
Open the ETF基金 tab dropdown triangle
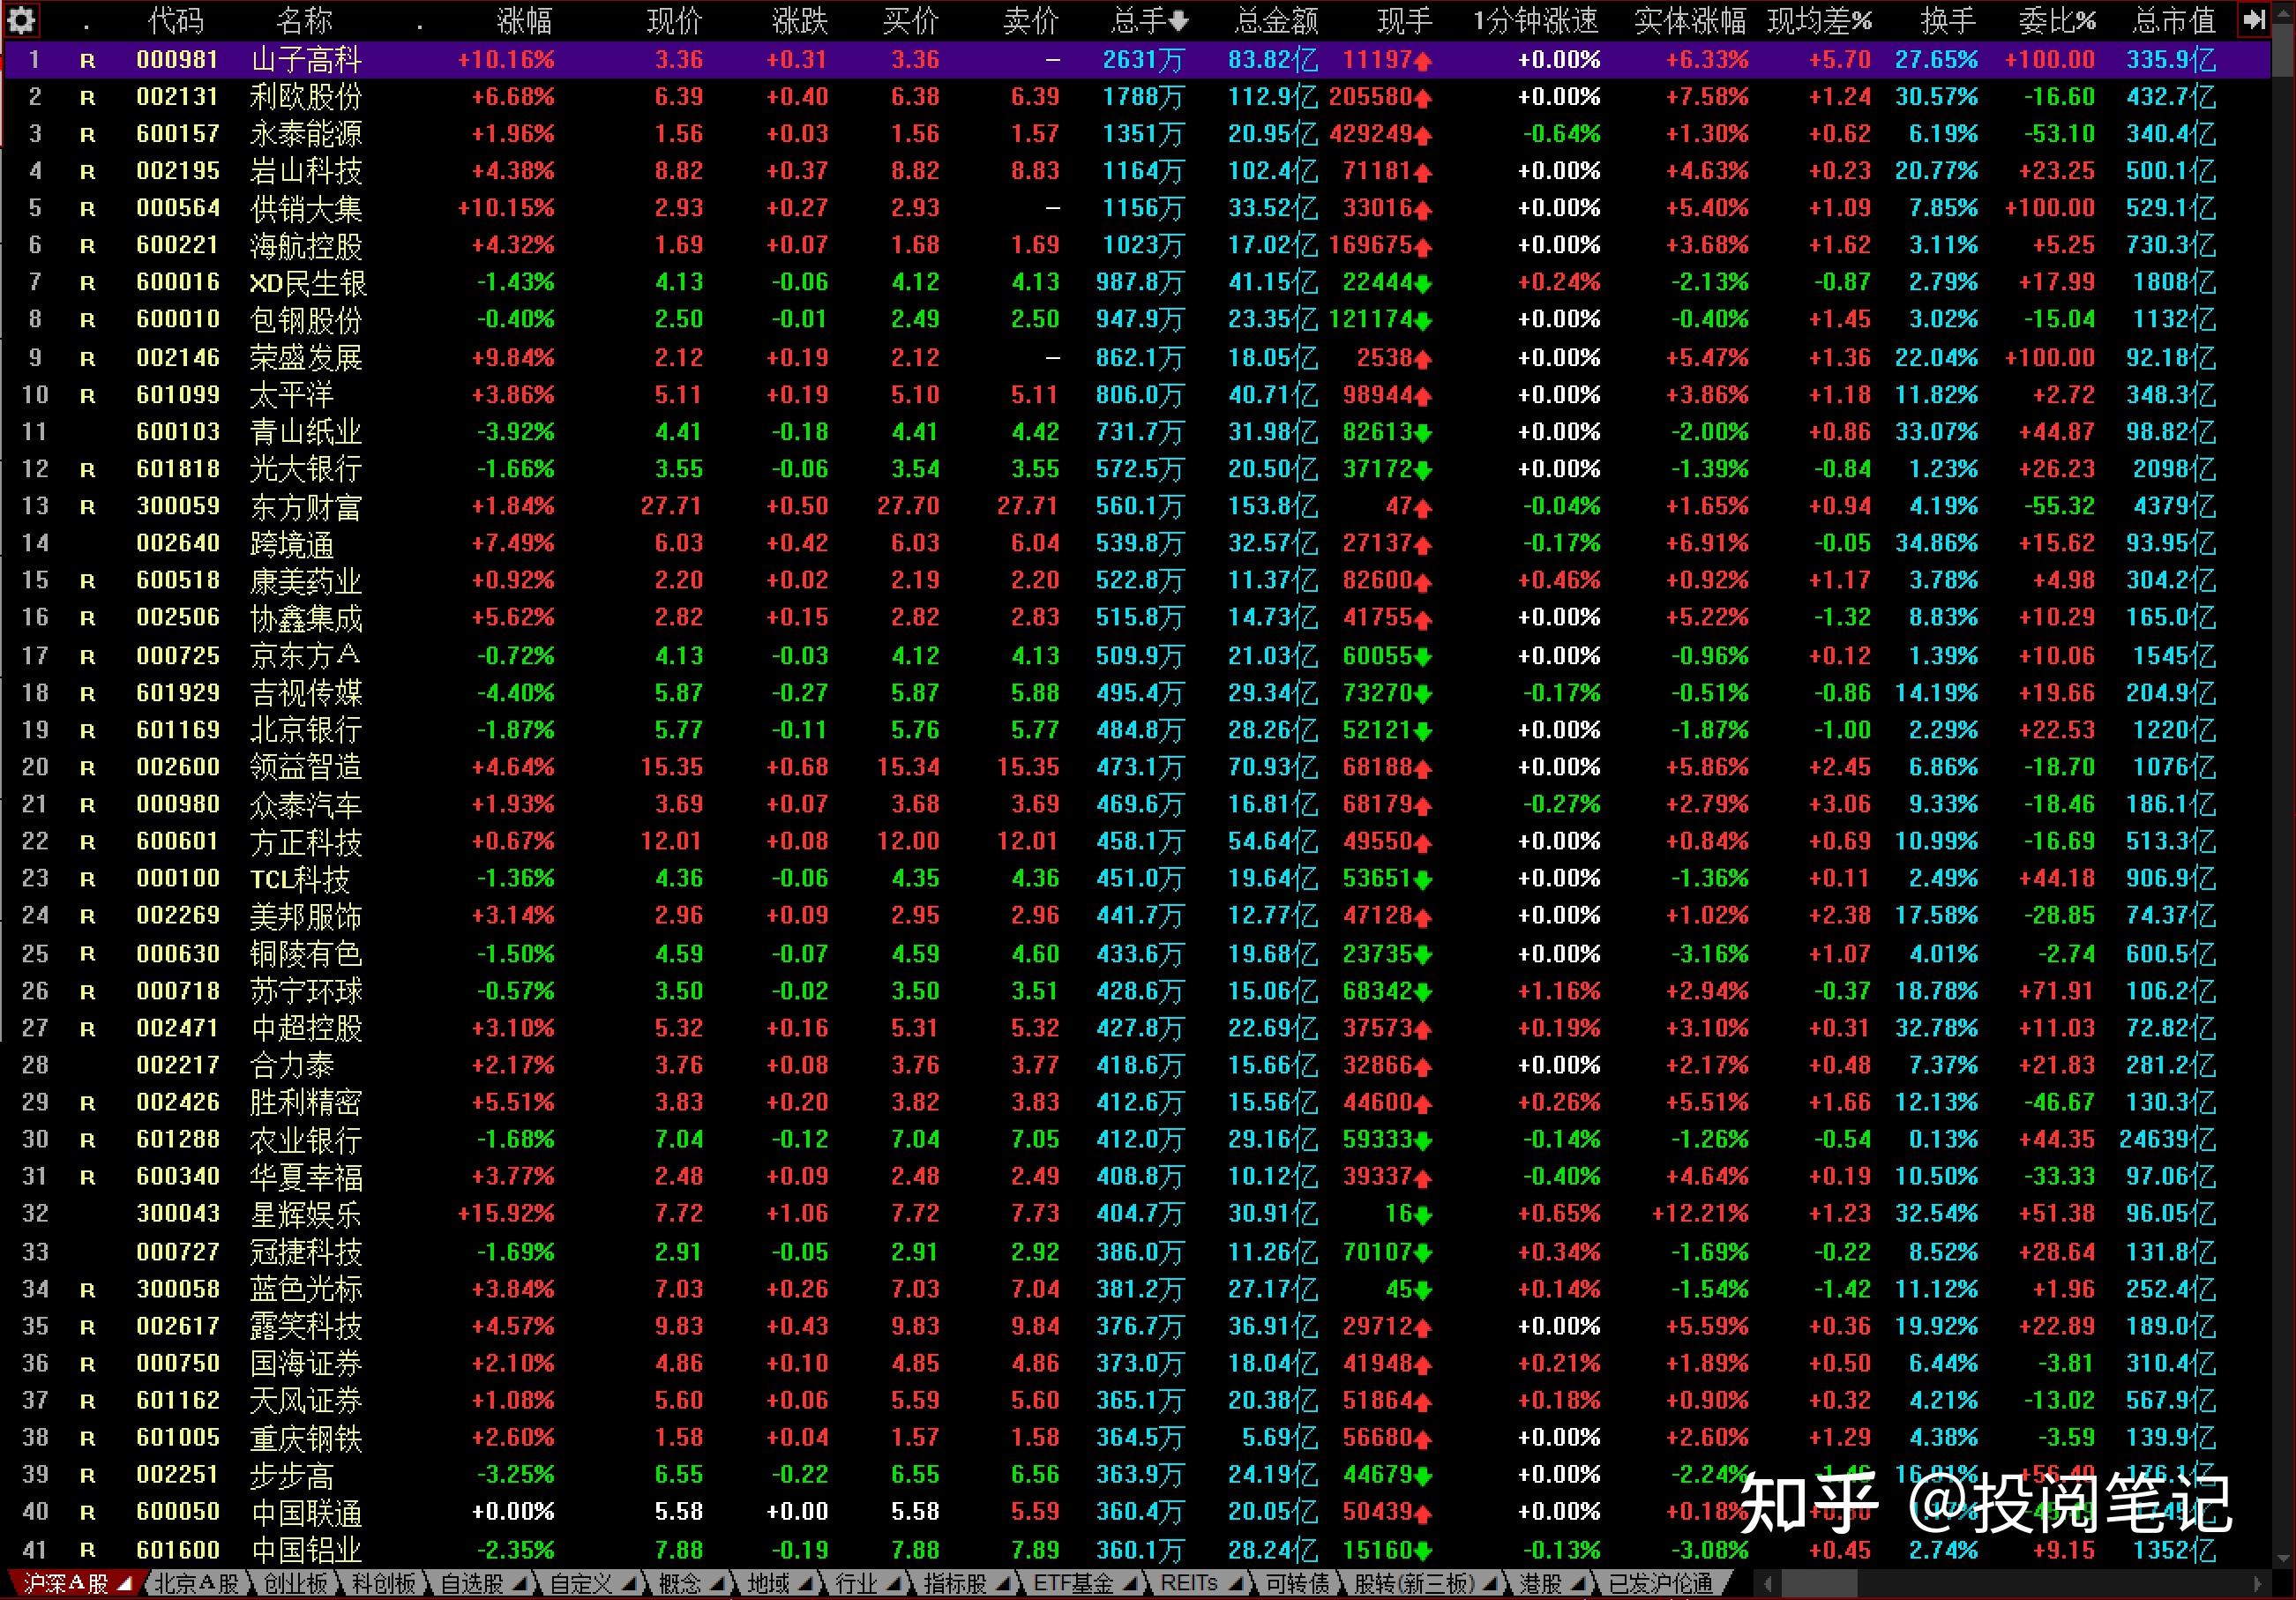1130,1584
